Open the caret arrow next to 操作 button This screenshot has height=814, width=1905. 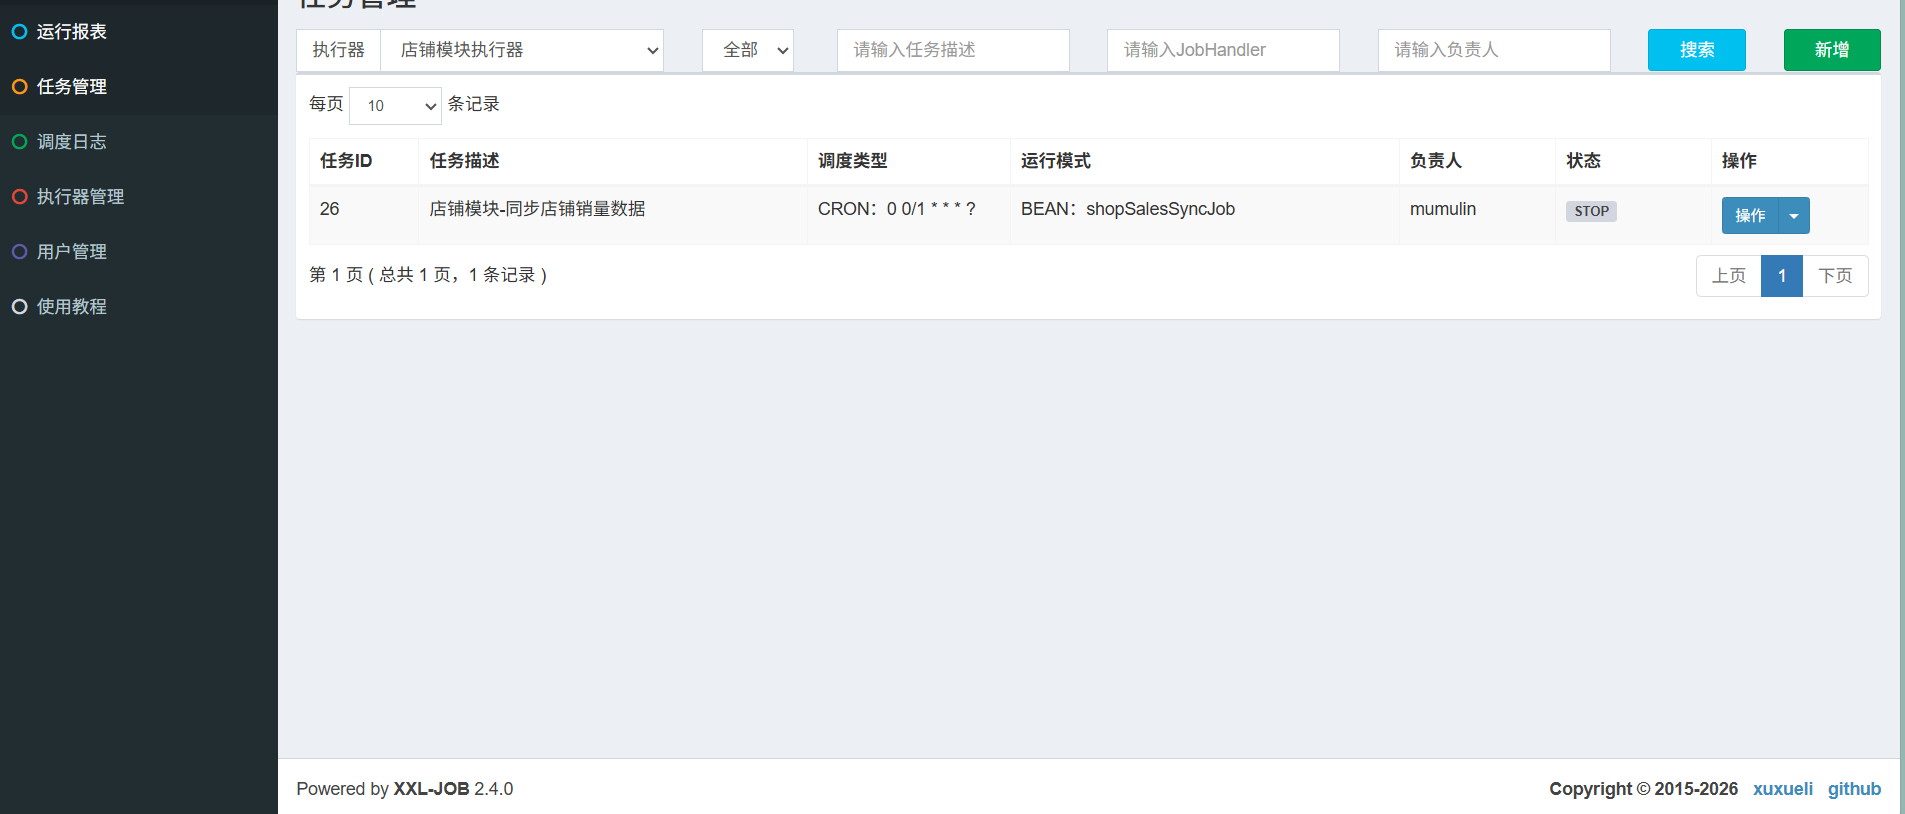[x=1794, y=216]
